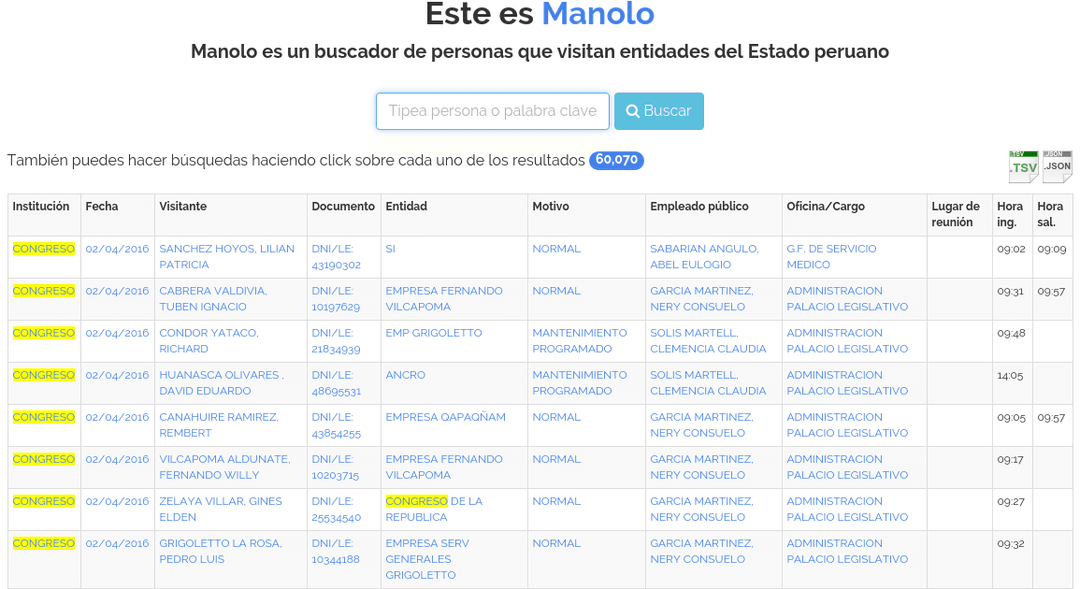
Task: Click the Oficina/Cargo column header
Action: [x=826, y=206]
